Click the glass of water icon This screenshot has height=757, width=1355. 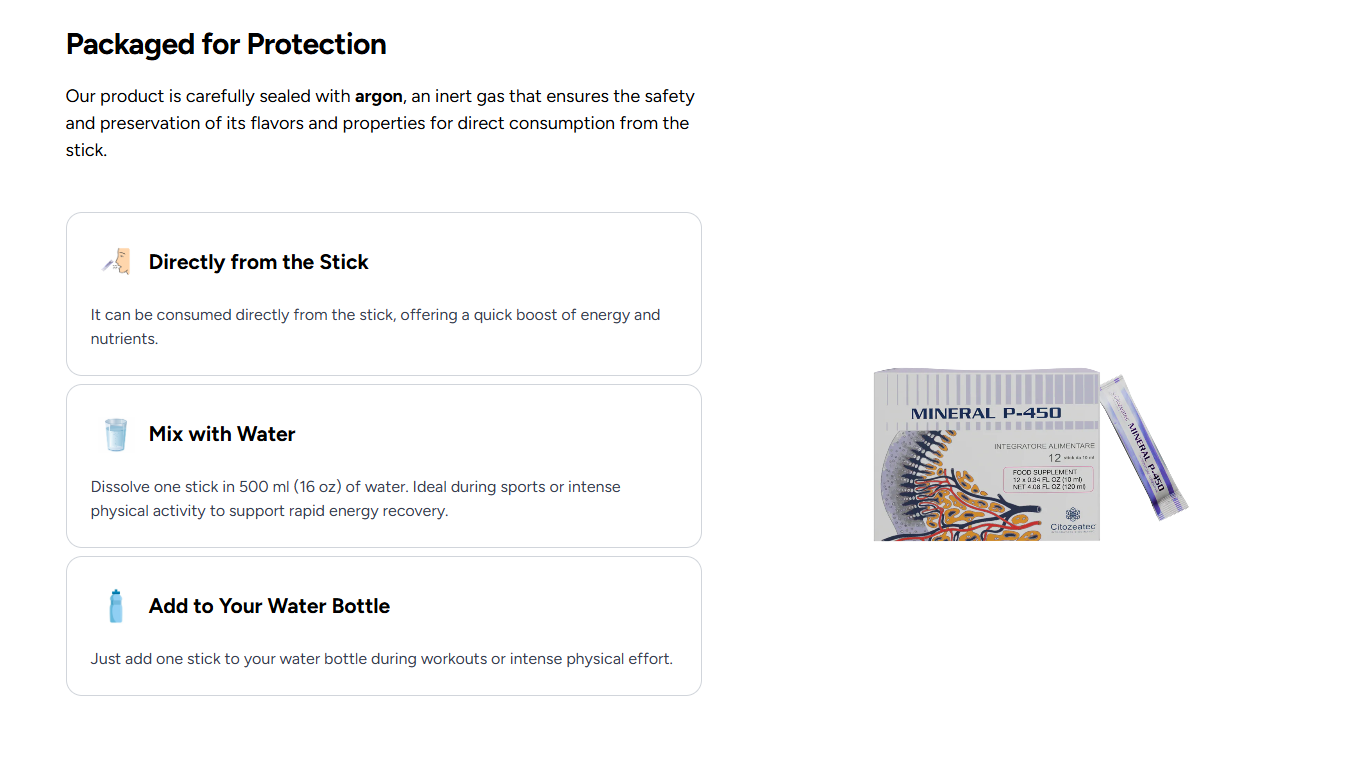coord(116,434)
